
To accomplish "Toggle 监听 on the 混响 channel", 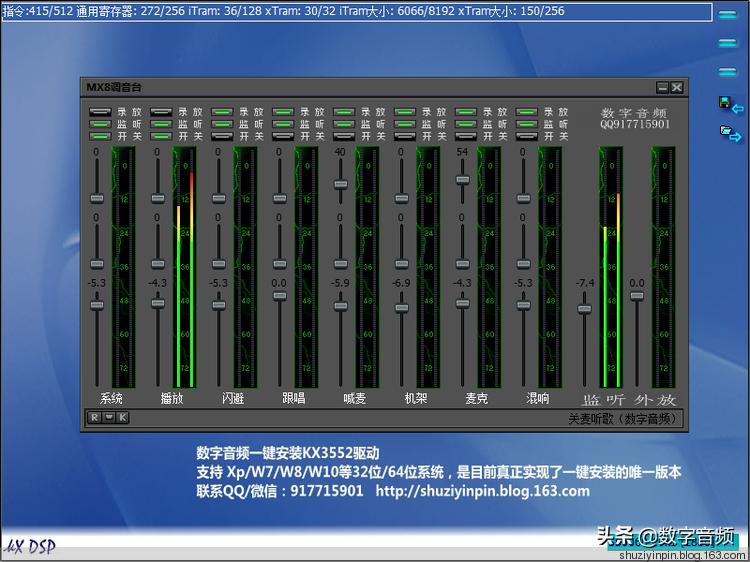I will coord(527,124).
